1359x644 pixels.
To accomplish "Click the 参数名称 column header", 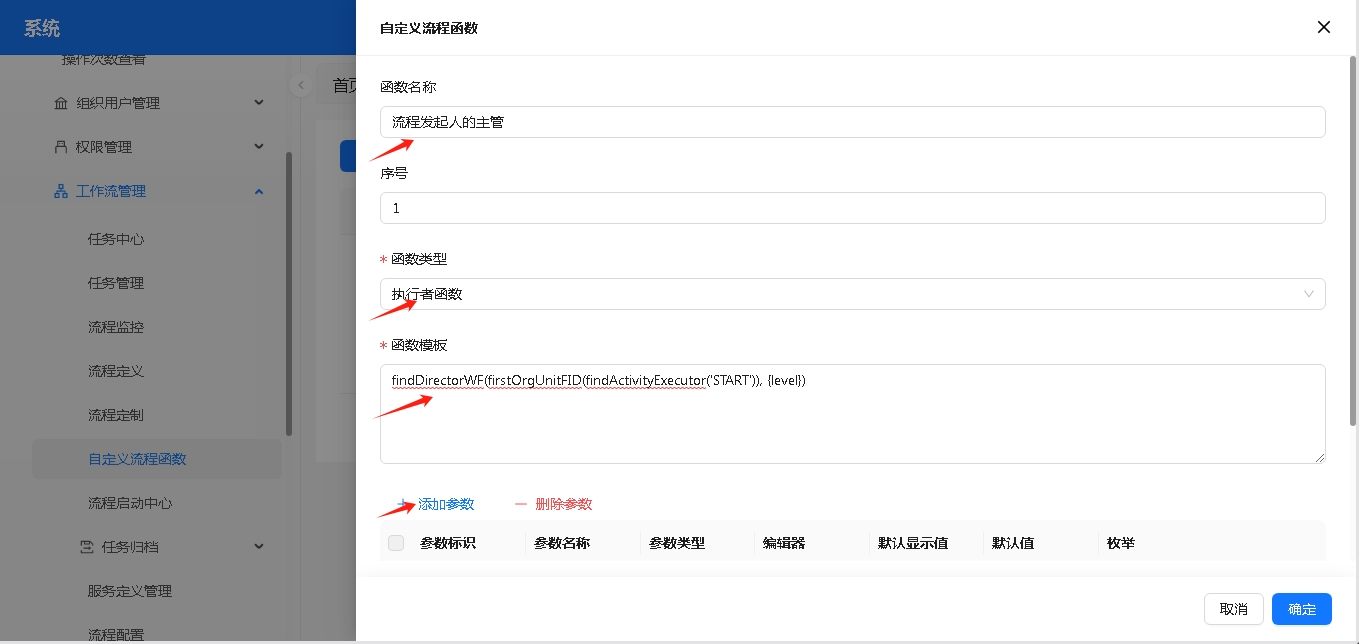I will [x=562, y=543].
